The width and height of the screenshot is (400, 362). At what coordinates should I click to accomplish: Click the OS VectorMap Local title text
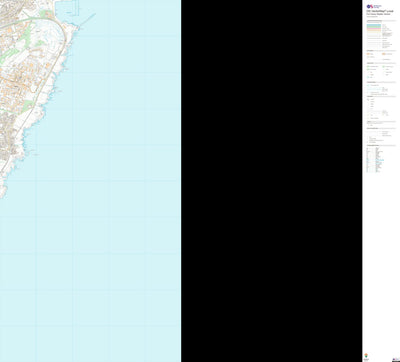380,11
